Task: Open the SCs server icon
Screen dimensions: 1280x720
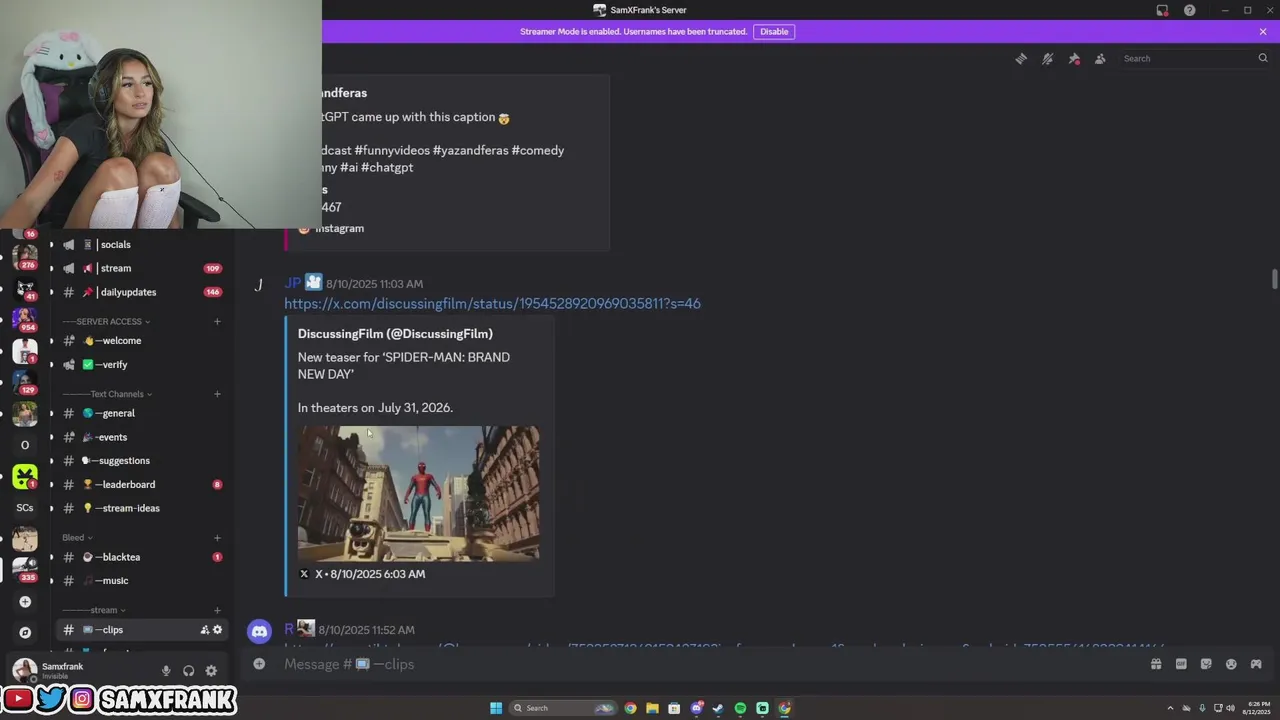Action: pos(25,508)
